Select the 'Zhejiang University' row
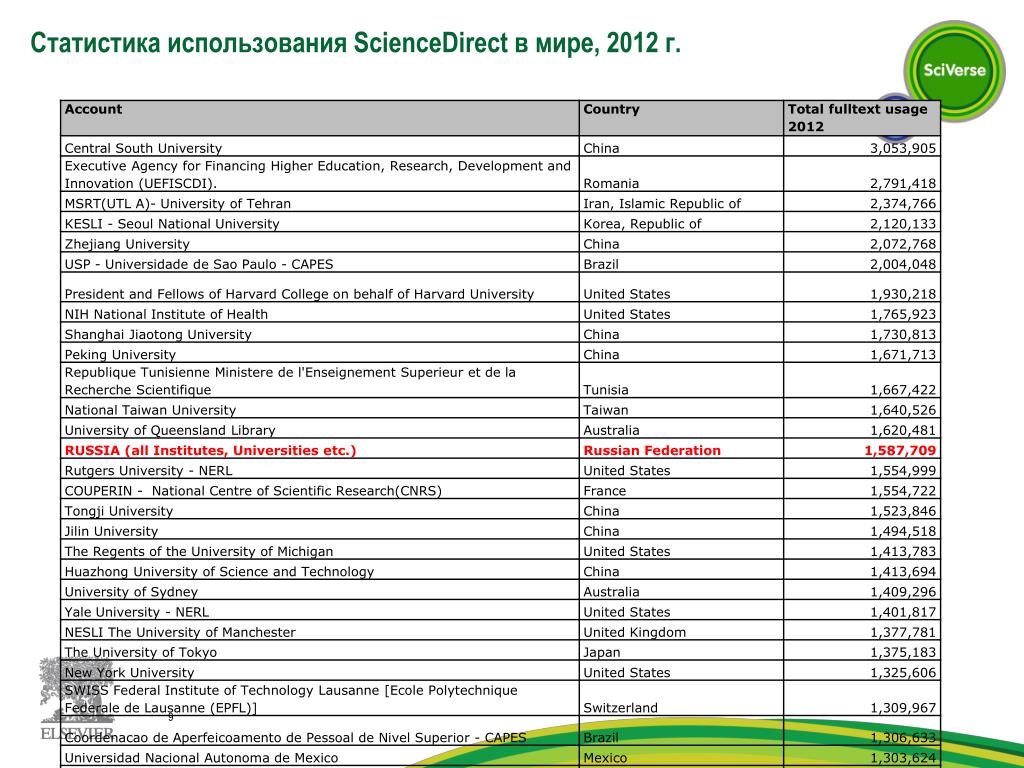The width and height of the screenshot is (1024, 768). click(500, 242)
